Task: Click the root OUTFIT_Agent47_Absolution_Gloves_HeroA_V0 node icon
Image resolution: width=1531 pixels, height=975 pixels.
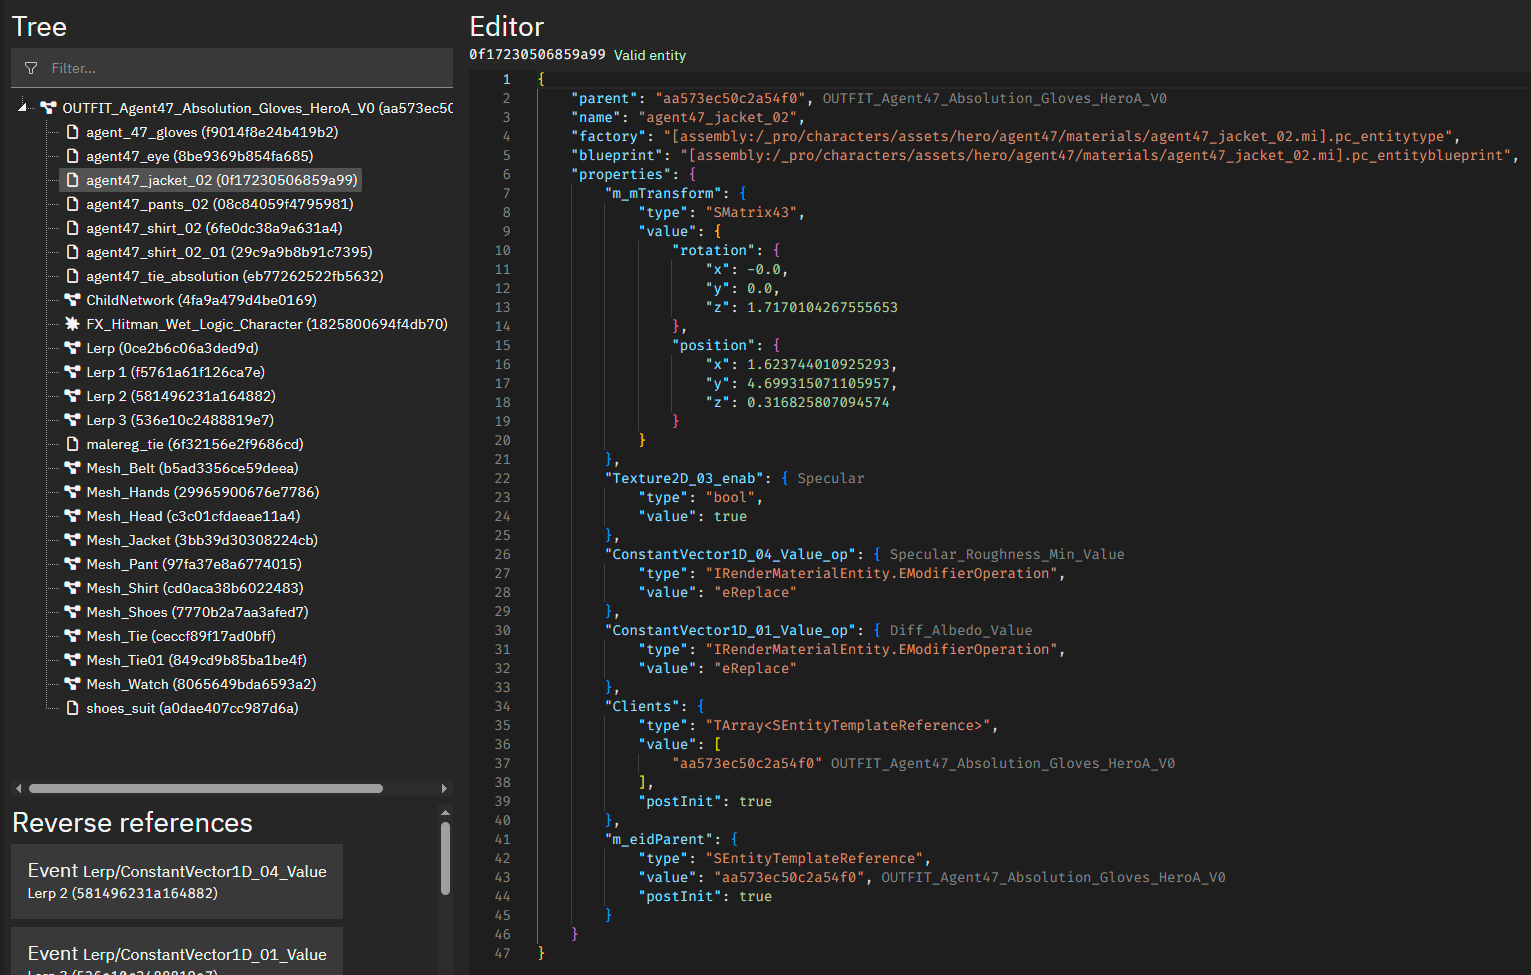Action: [x=48, y=108]
